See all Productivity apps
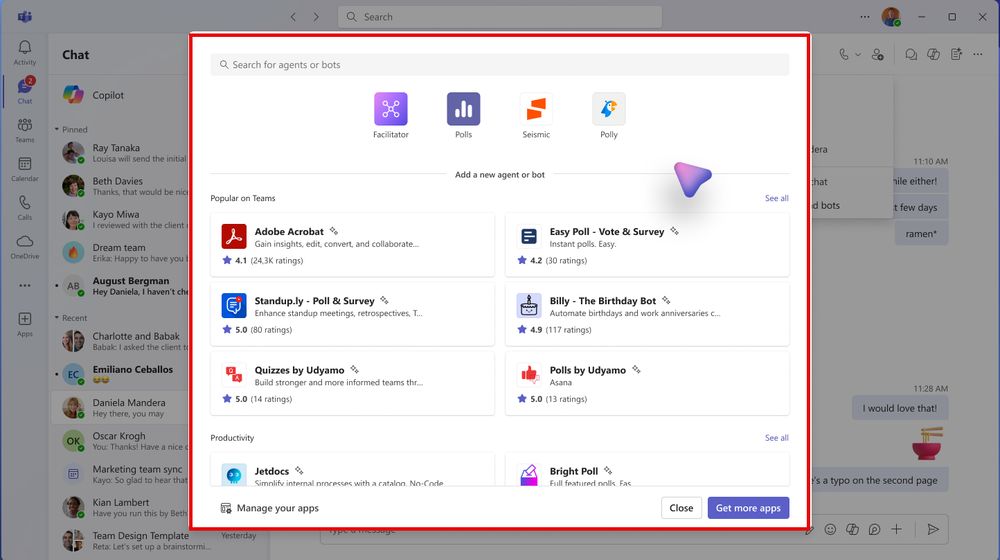The width and height of the screenshot is (1000, 560). coord(776,438)
